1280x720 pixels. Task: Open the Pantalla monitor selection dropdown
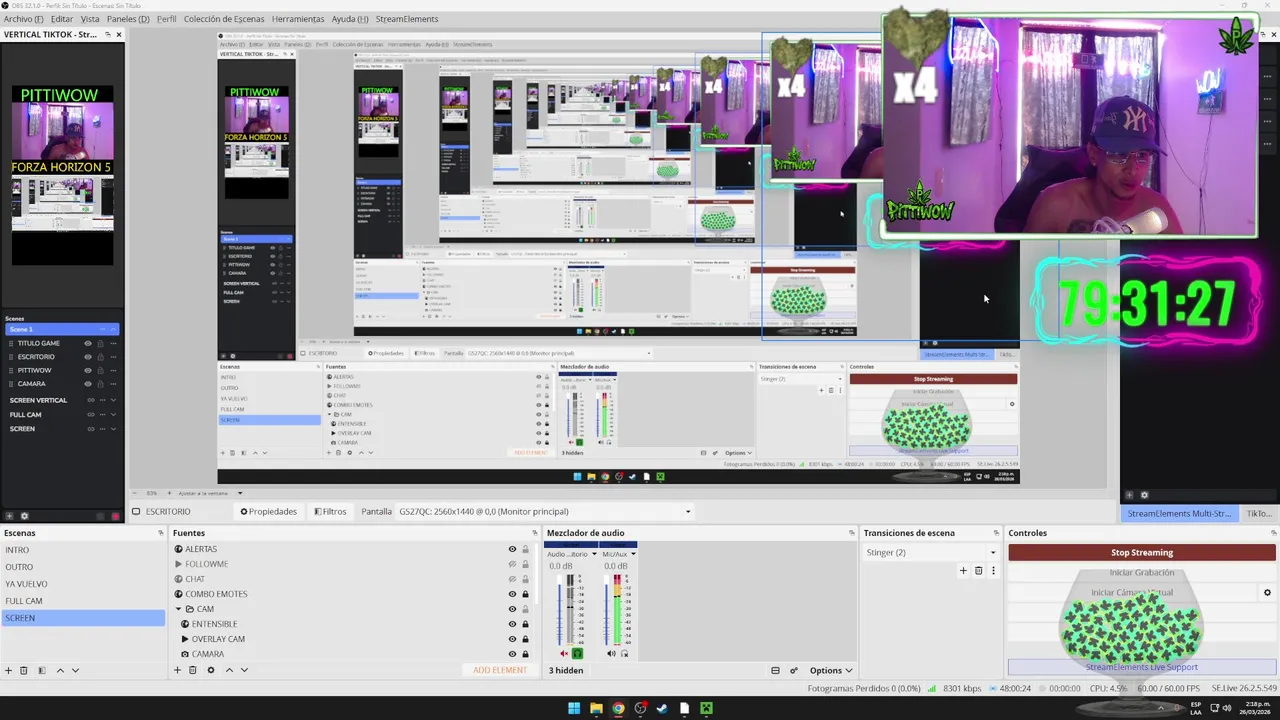point(543,512)
